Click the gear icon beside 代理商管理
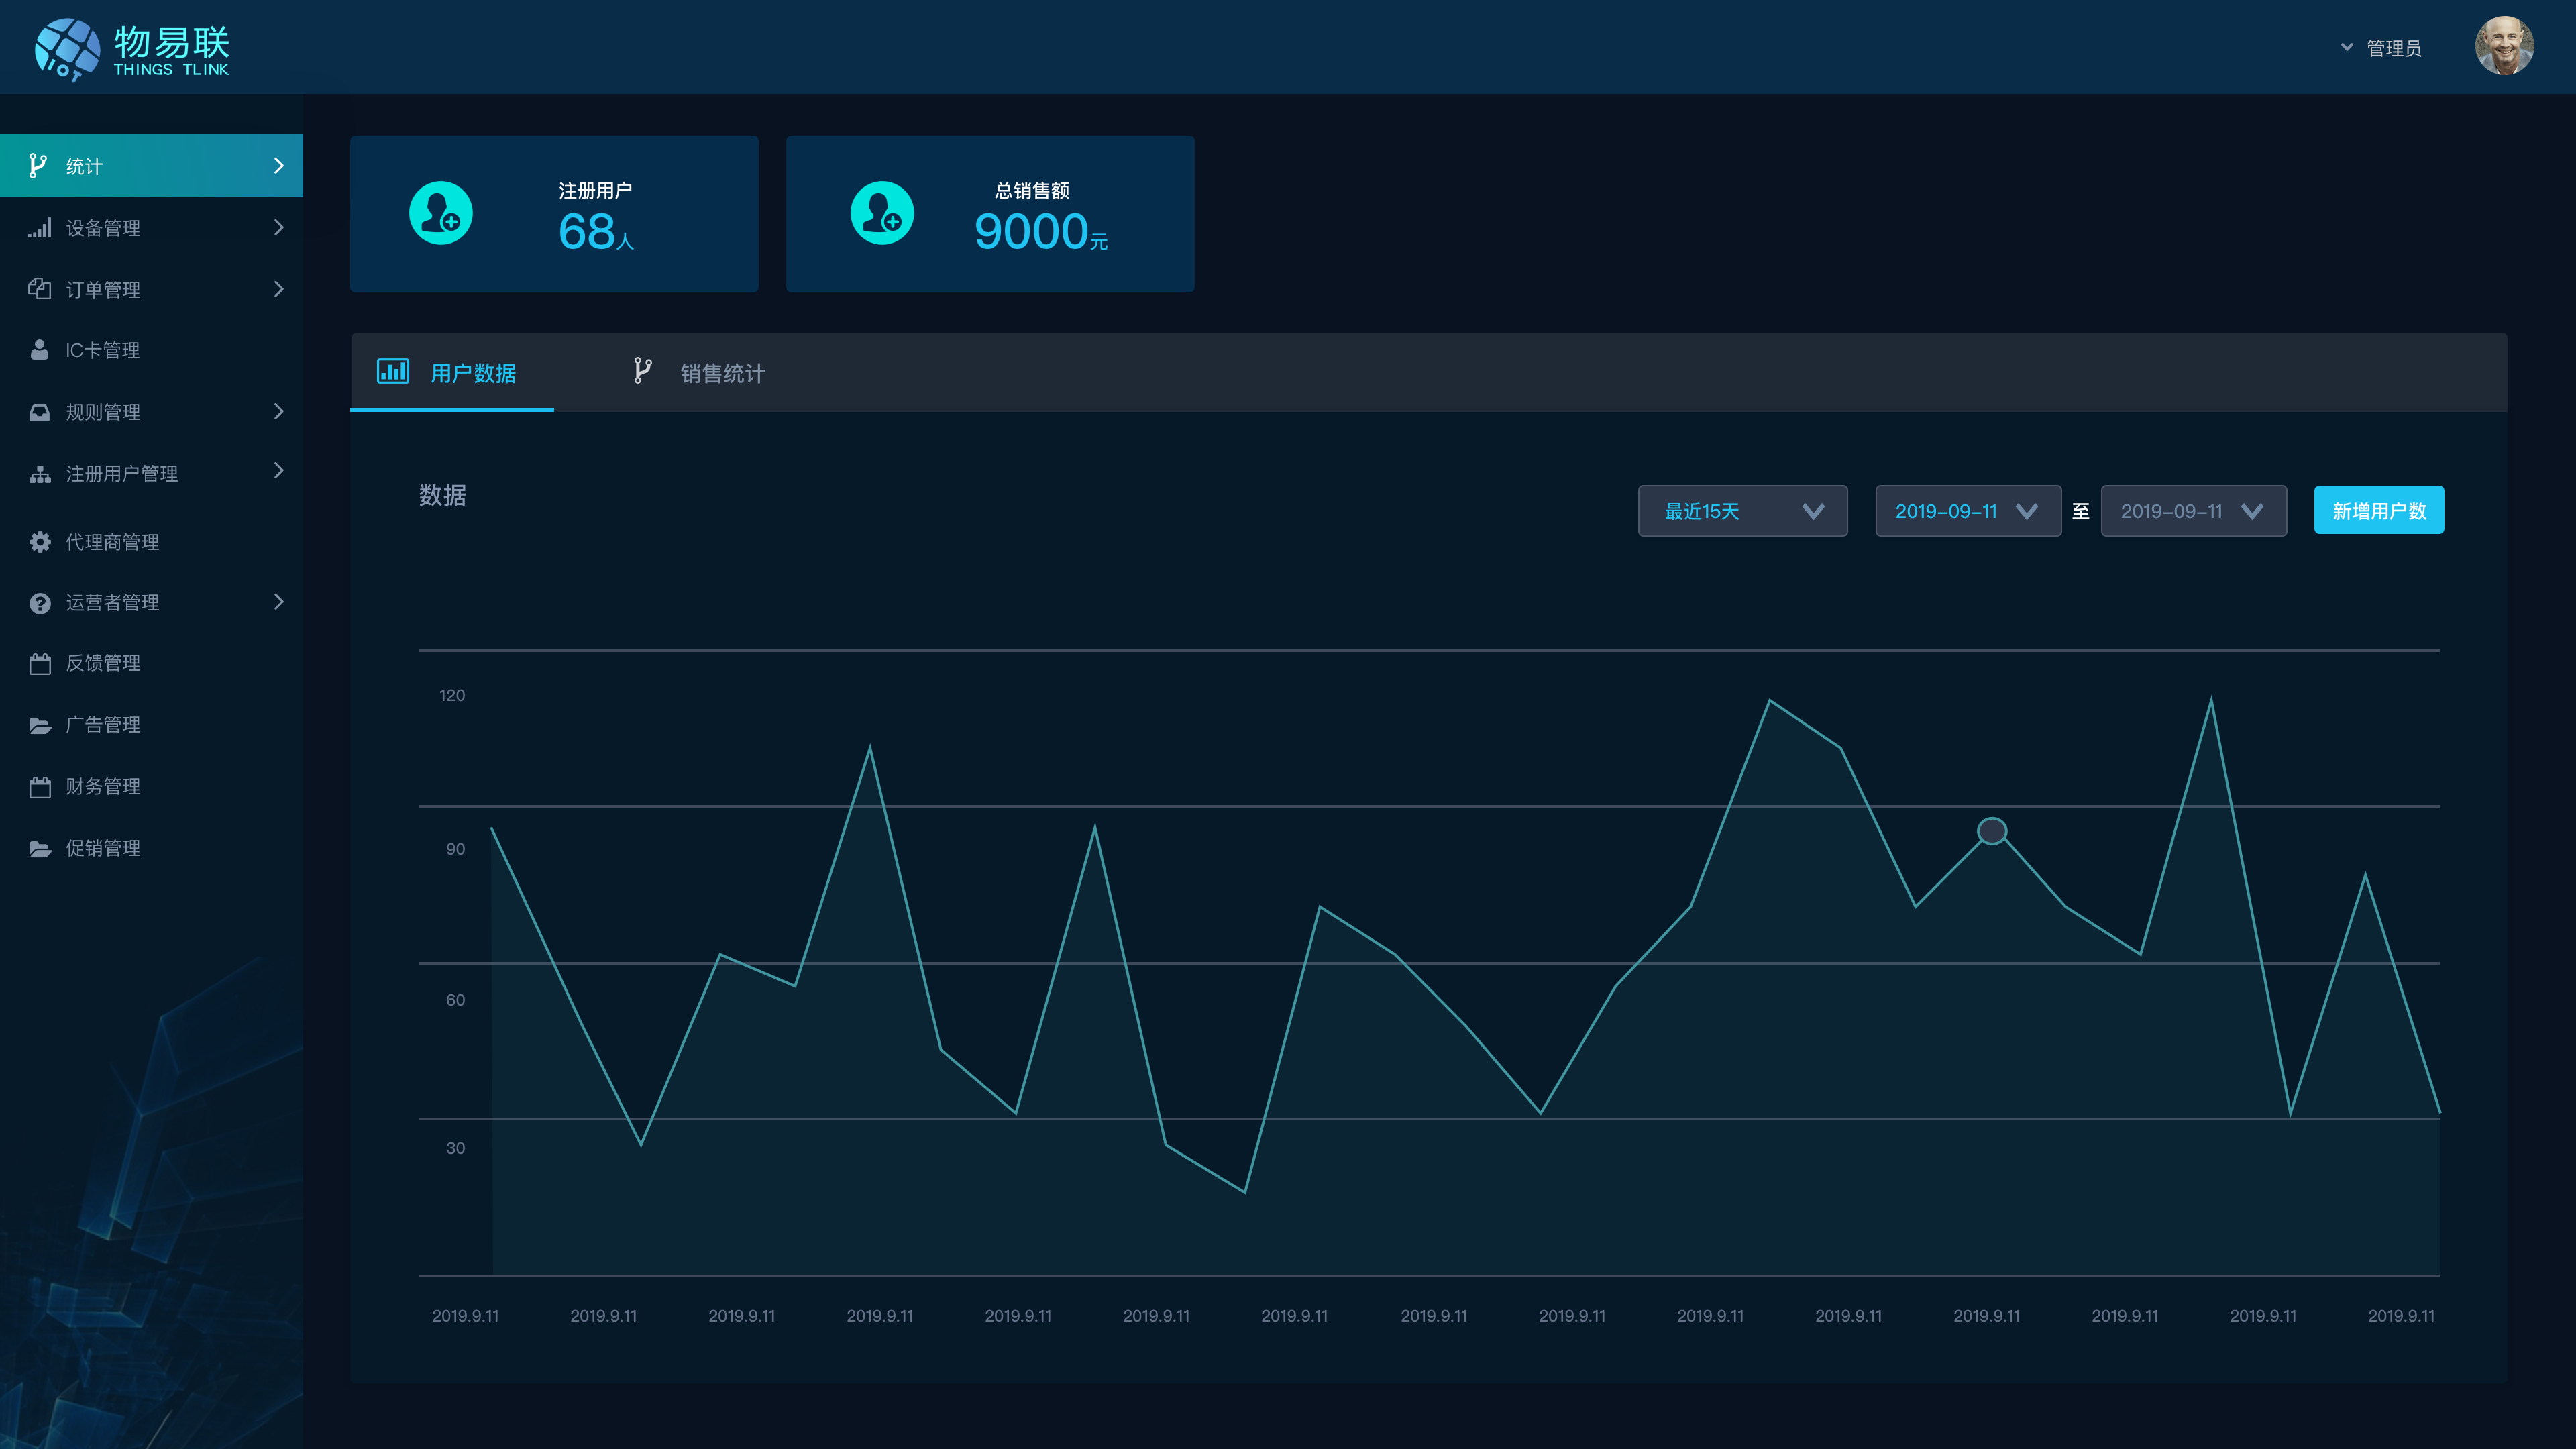Image resolution: width=2576 pixels, height=1449 pixels. coord(40,542)
